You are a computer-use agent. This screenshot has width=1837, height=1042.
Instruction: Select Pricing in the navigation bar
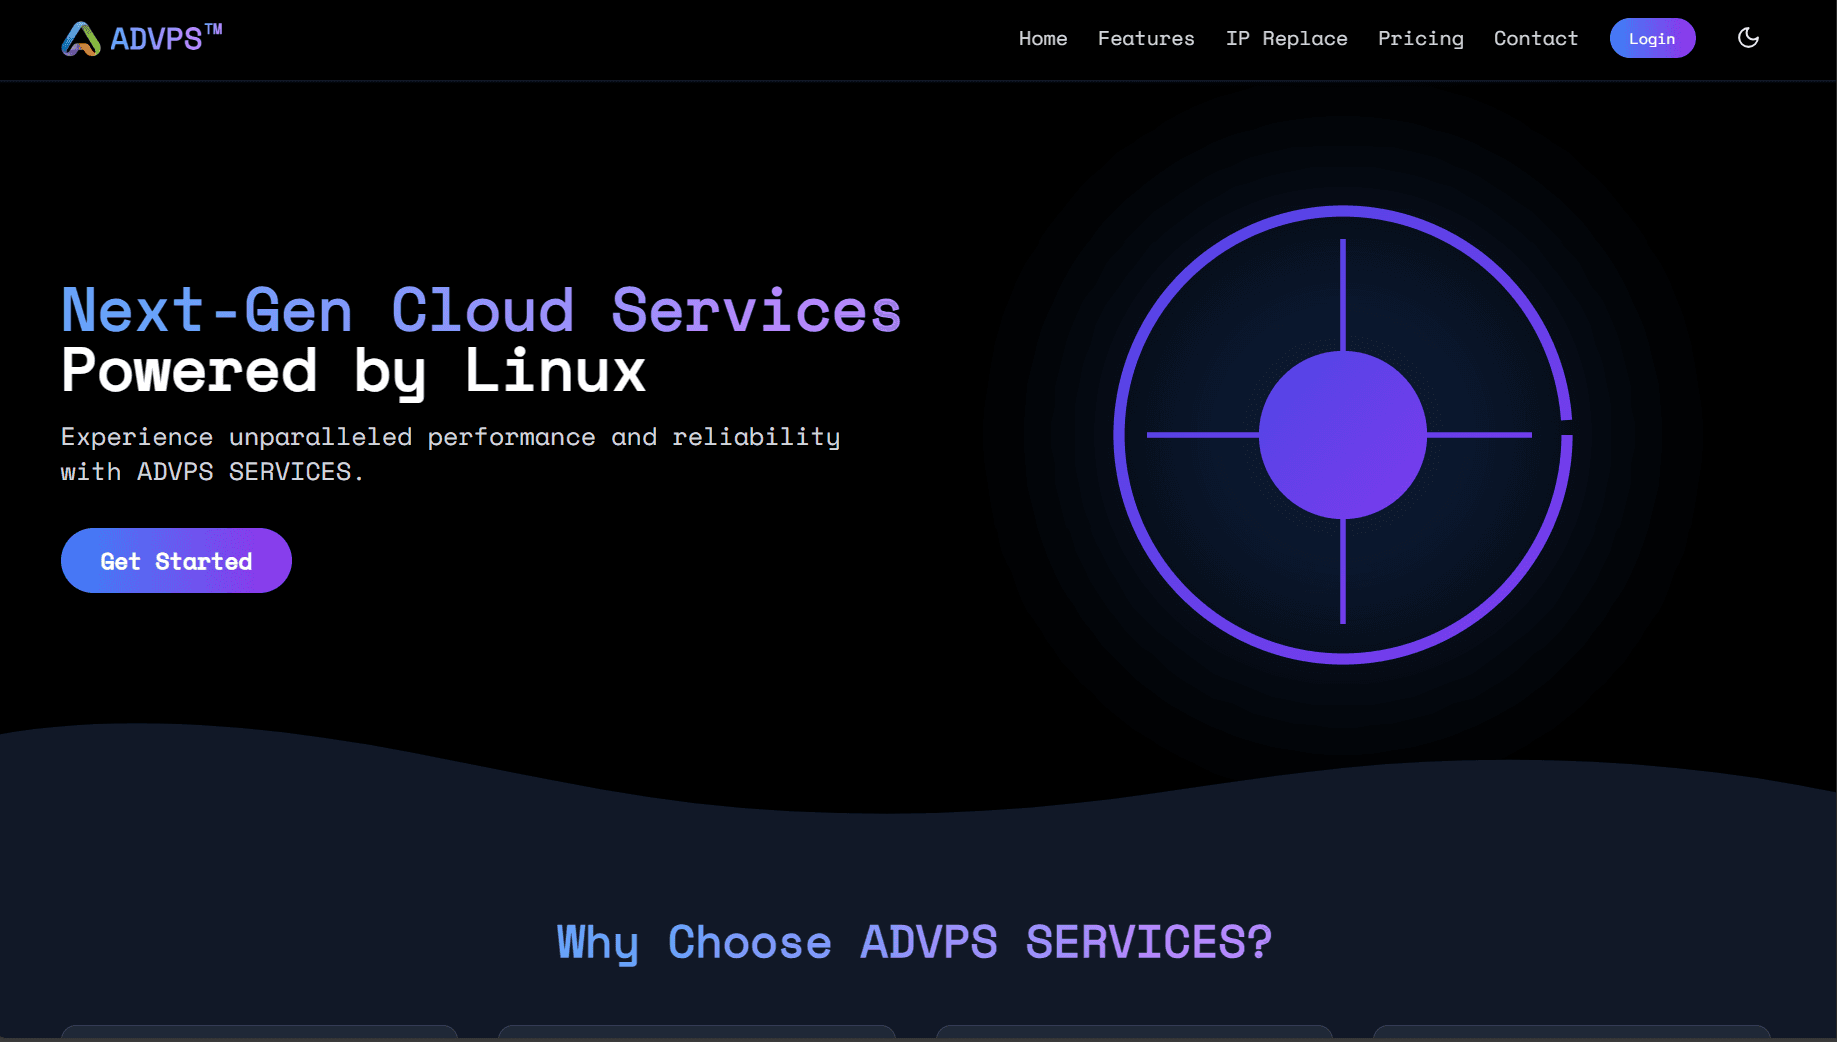1421,38
